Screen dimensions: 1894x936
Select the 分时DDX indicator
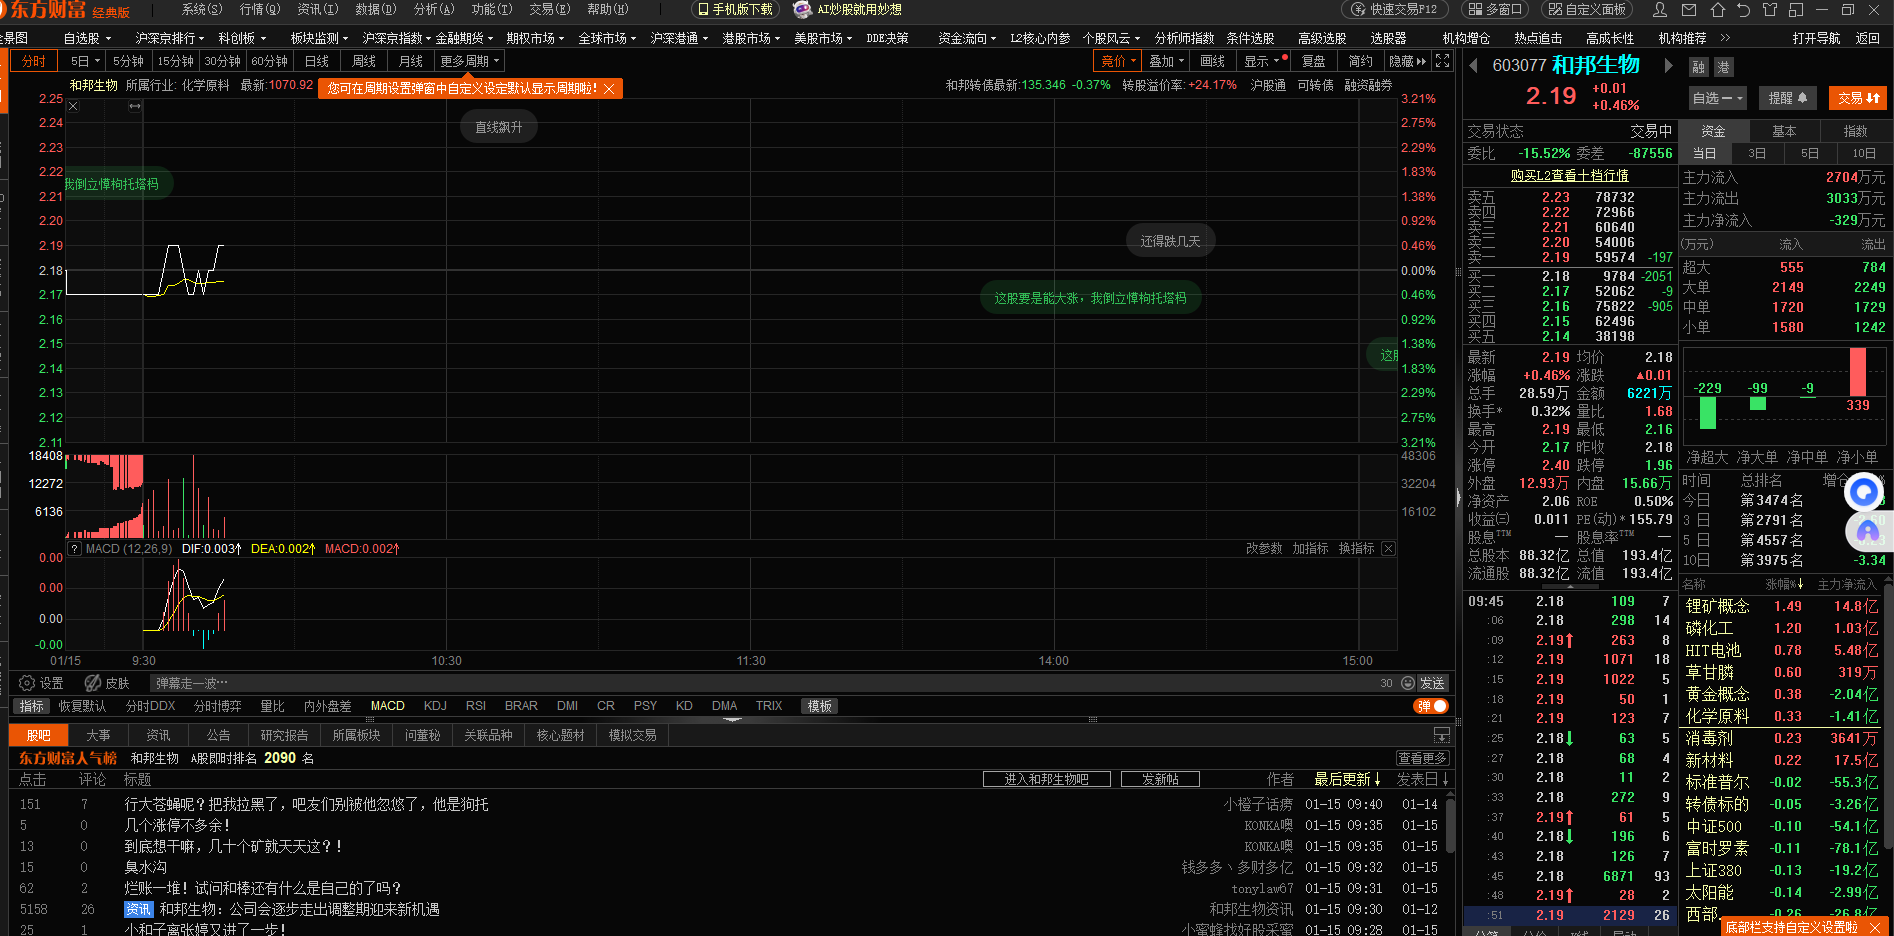point(150,706)
